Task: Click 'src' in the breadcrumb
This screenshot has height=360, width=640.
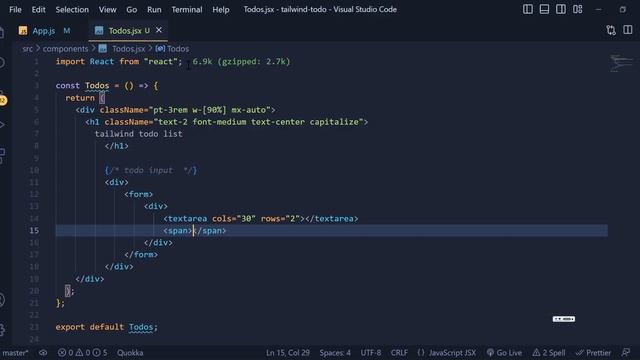Action: coord(27,49)
